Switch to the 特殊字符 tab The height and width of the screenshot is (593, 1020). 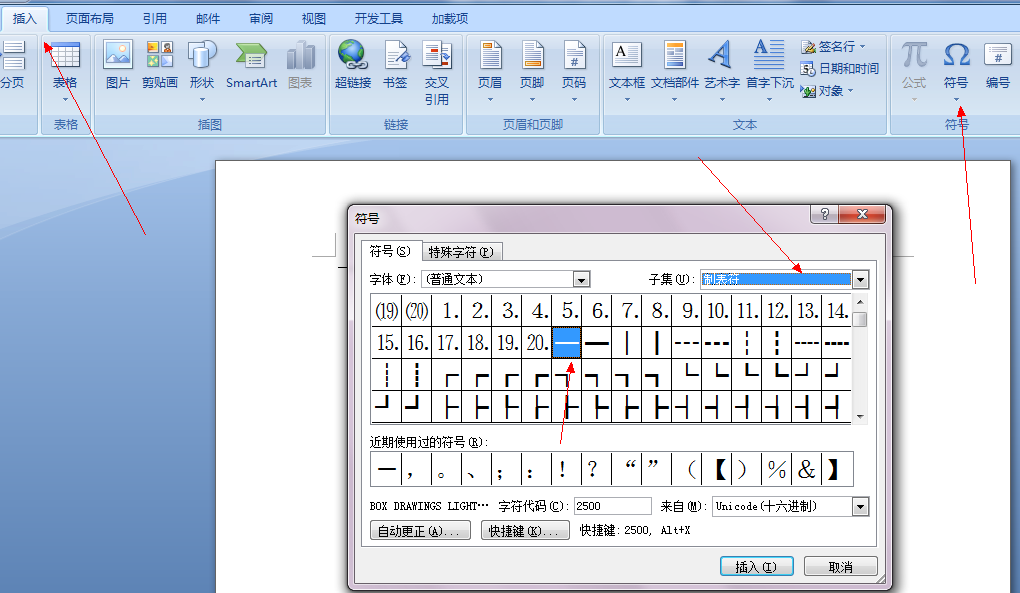(x=461, y=251)
